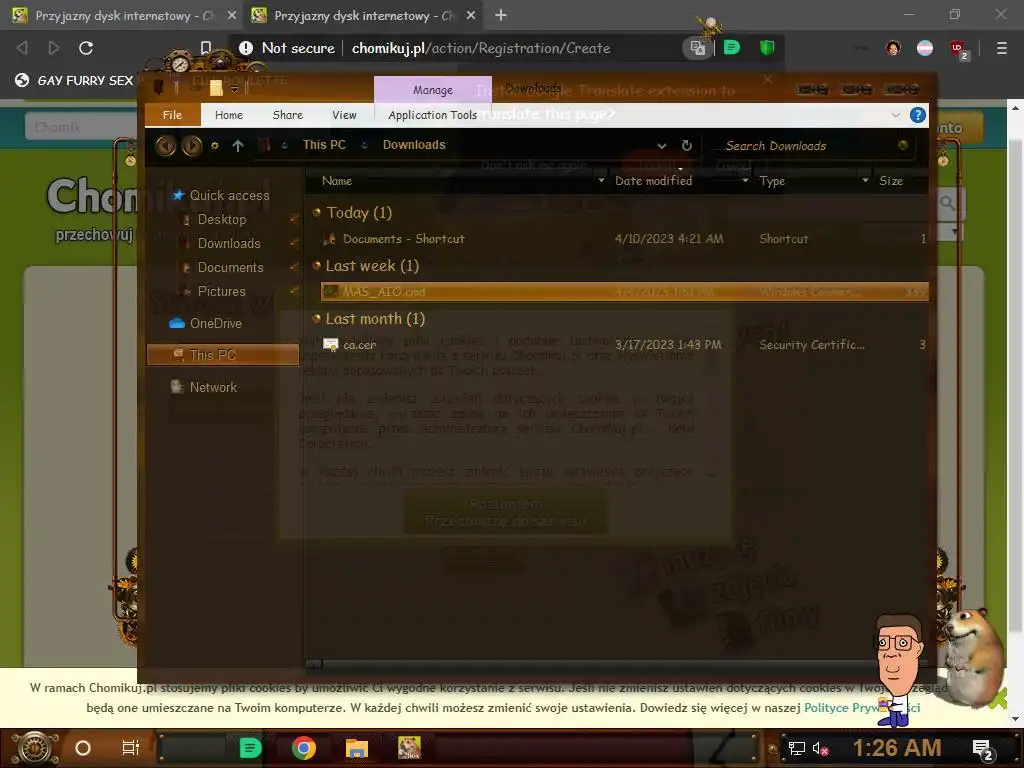Open Explorer help question mark

click(x=918, y=116)
